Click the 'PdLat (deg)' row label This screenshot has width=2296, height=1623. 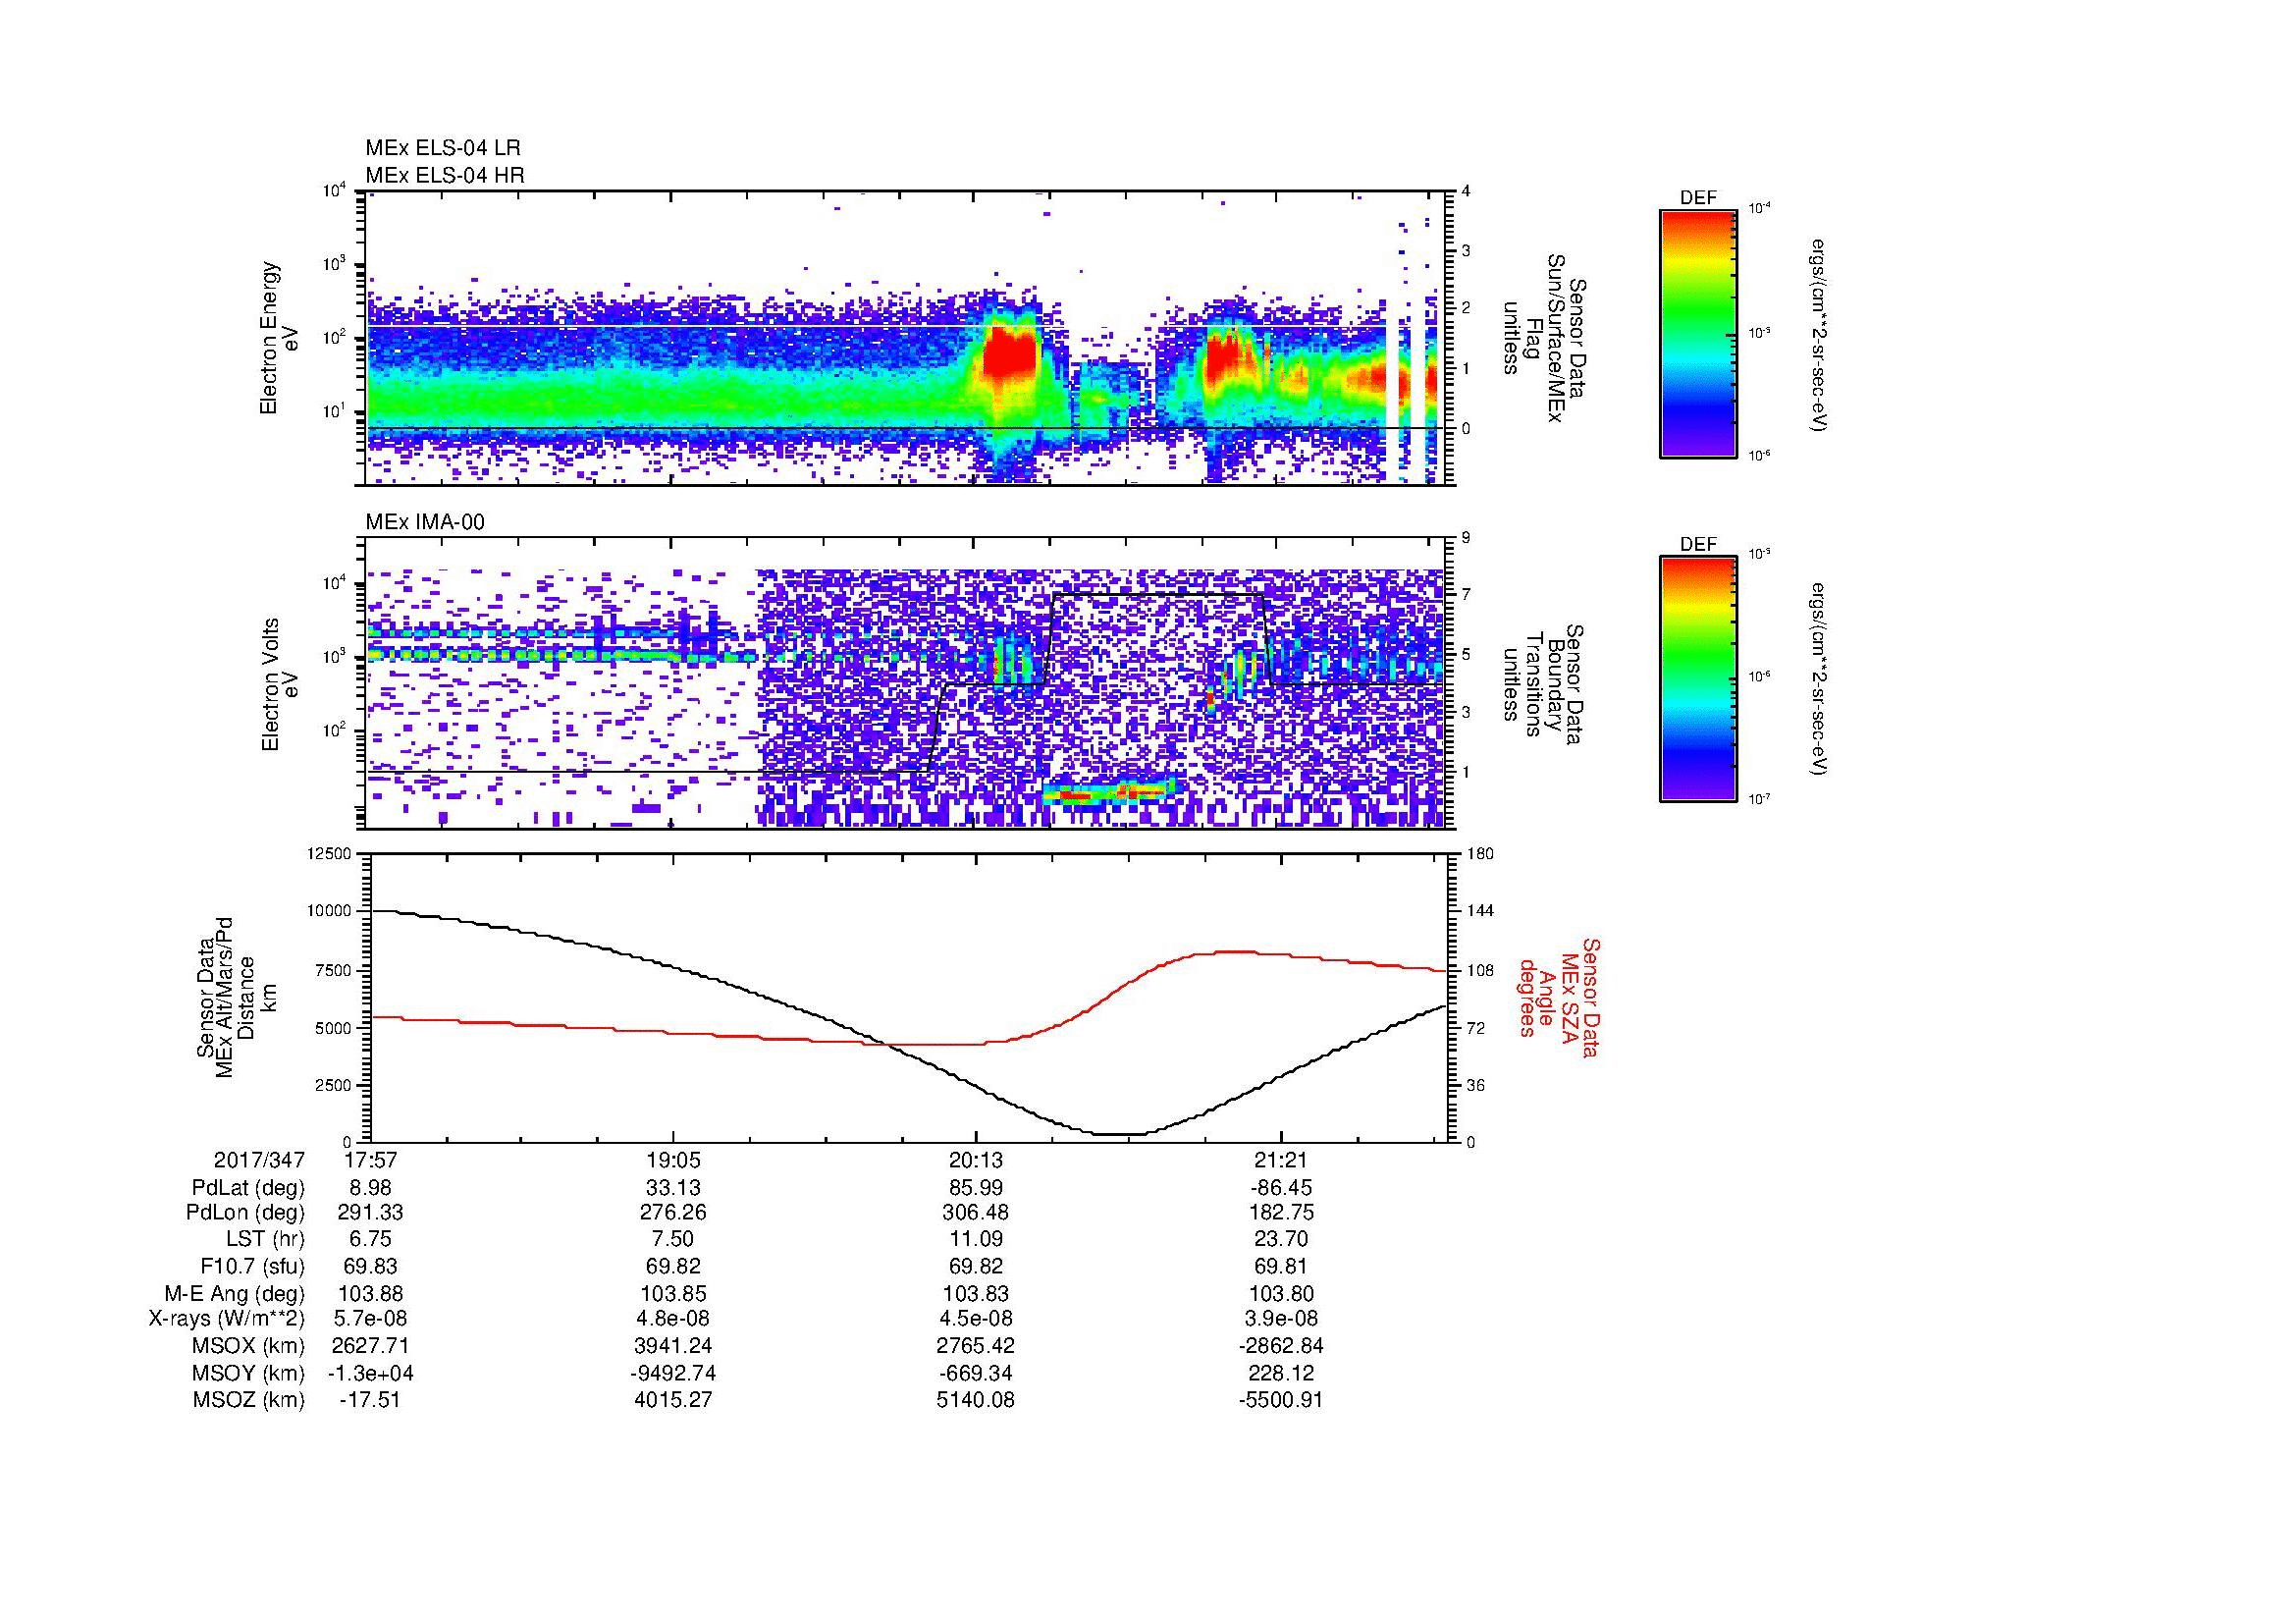248,1188
